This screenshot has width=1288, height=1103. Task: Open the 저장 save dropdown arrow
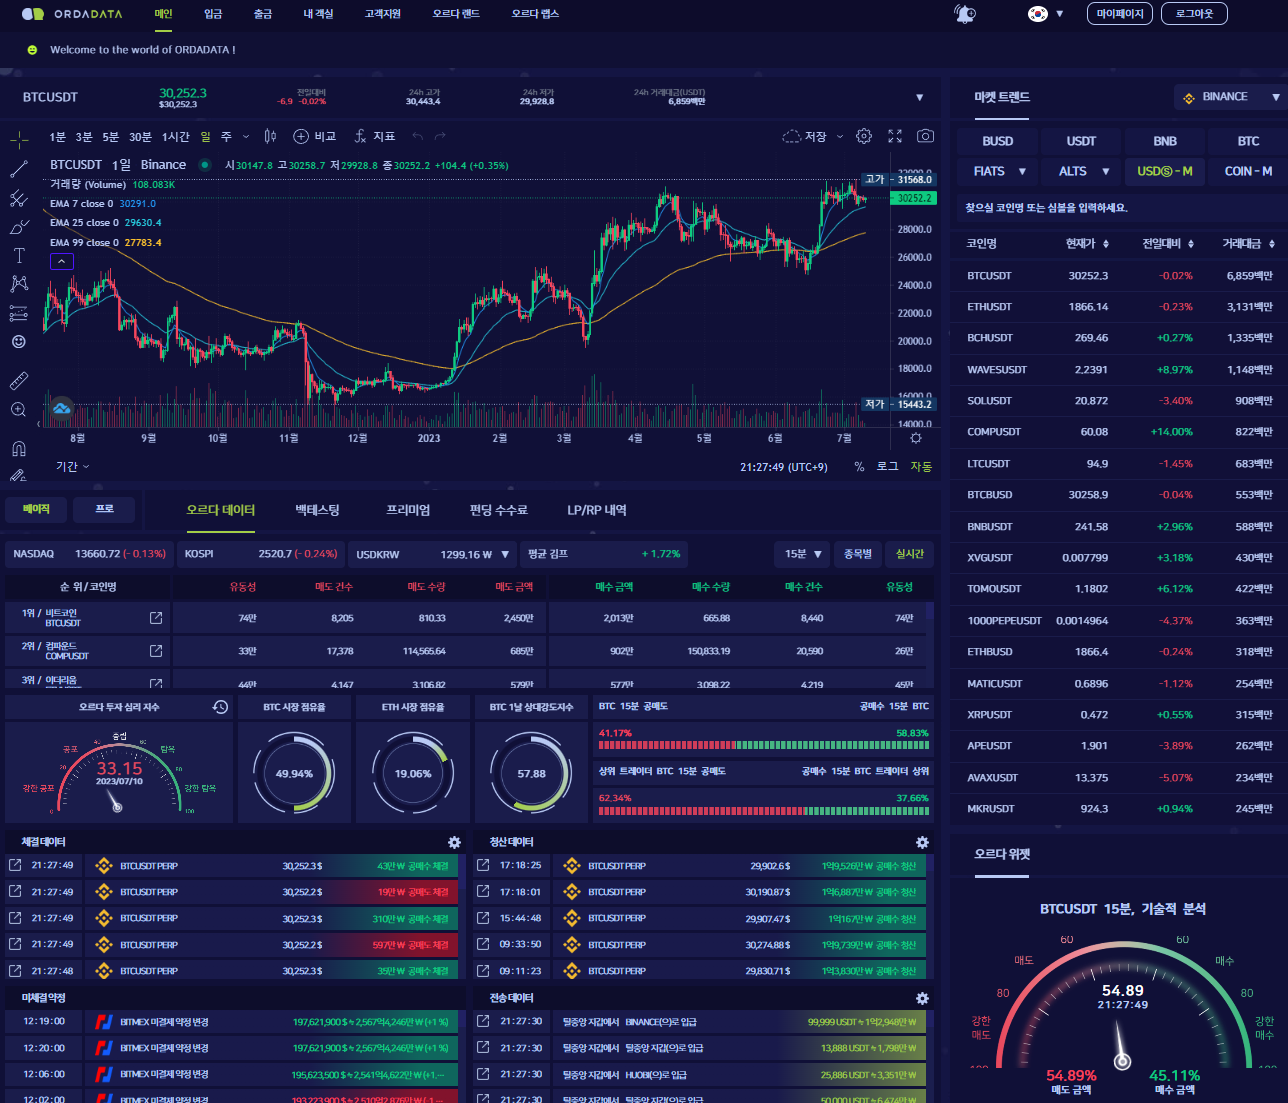pos(840,136)
